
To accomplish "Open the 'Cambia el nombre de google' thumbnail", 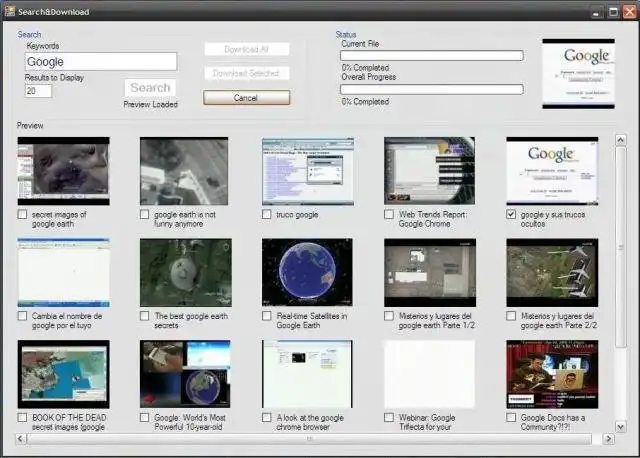I will (x=64, y=273).
